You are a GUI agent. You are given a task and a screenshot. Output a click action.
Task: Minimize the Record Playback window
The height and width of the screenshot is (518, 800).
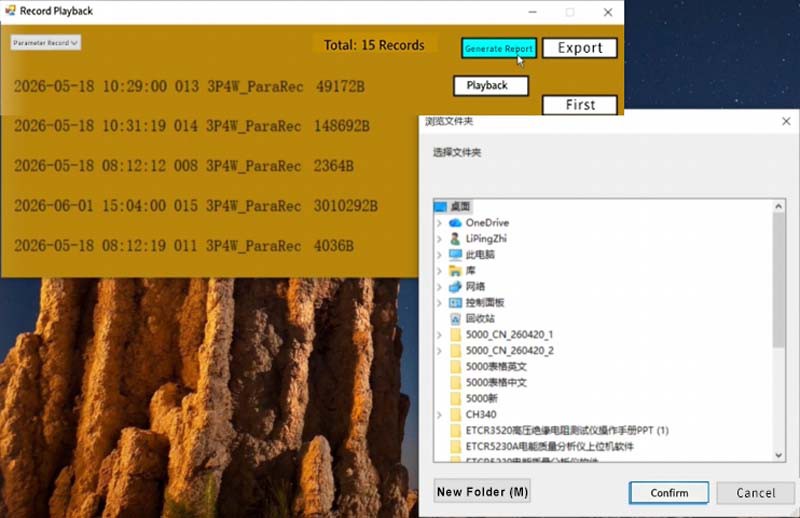[532, 12]
